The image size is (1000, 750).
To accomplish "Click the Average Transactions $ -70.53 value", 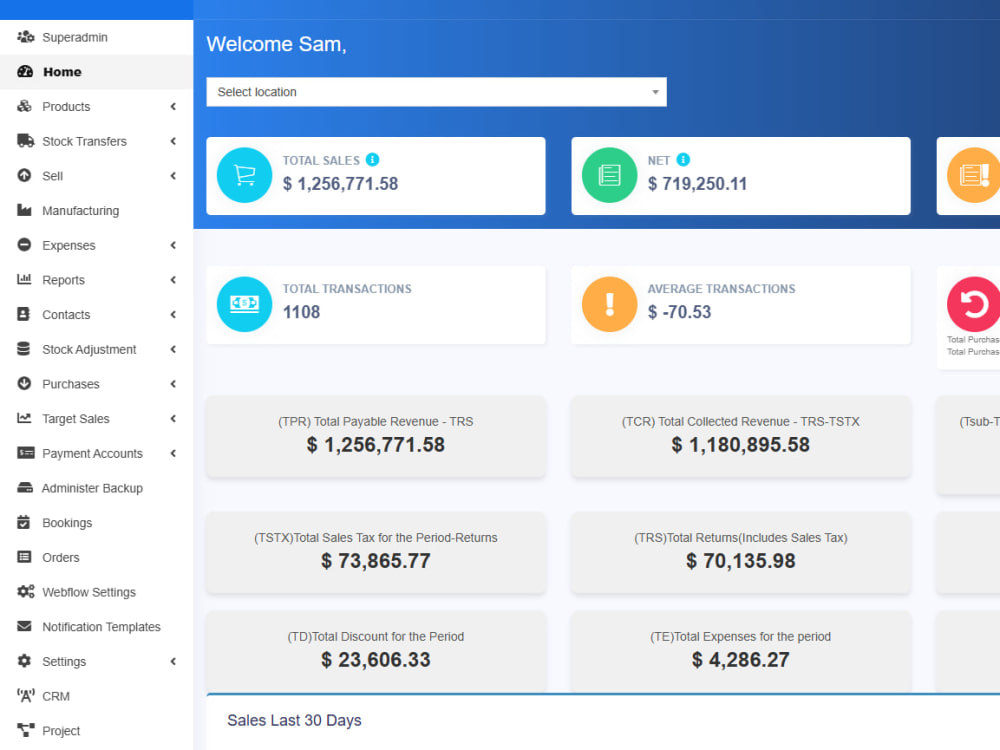I will pos(679,312).
